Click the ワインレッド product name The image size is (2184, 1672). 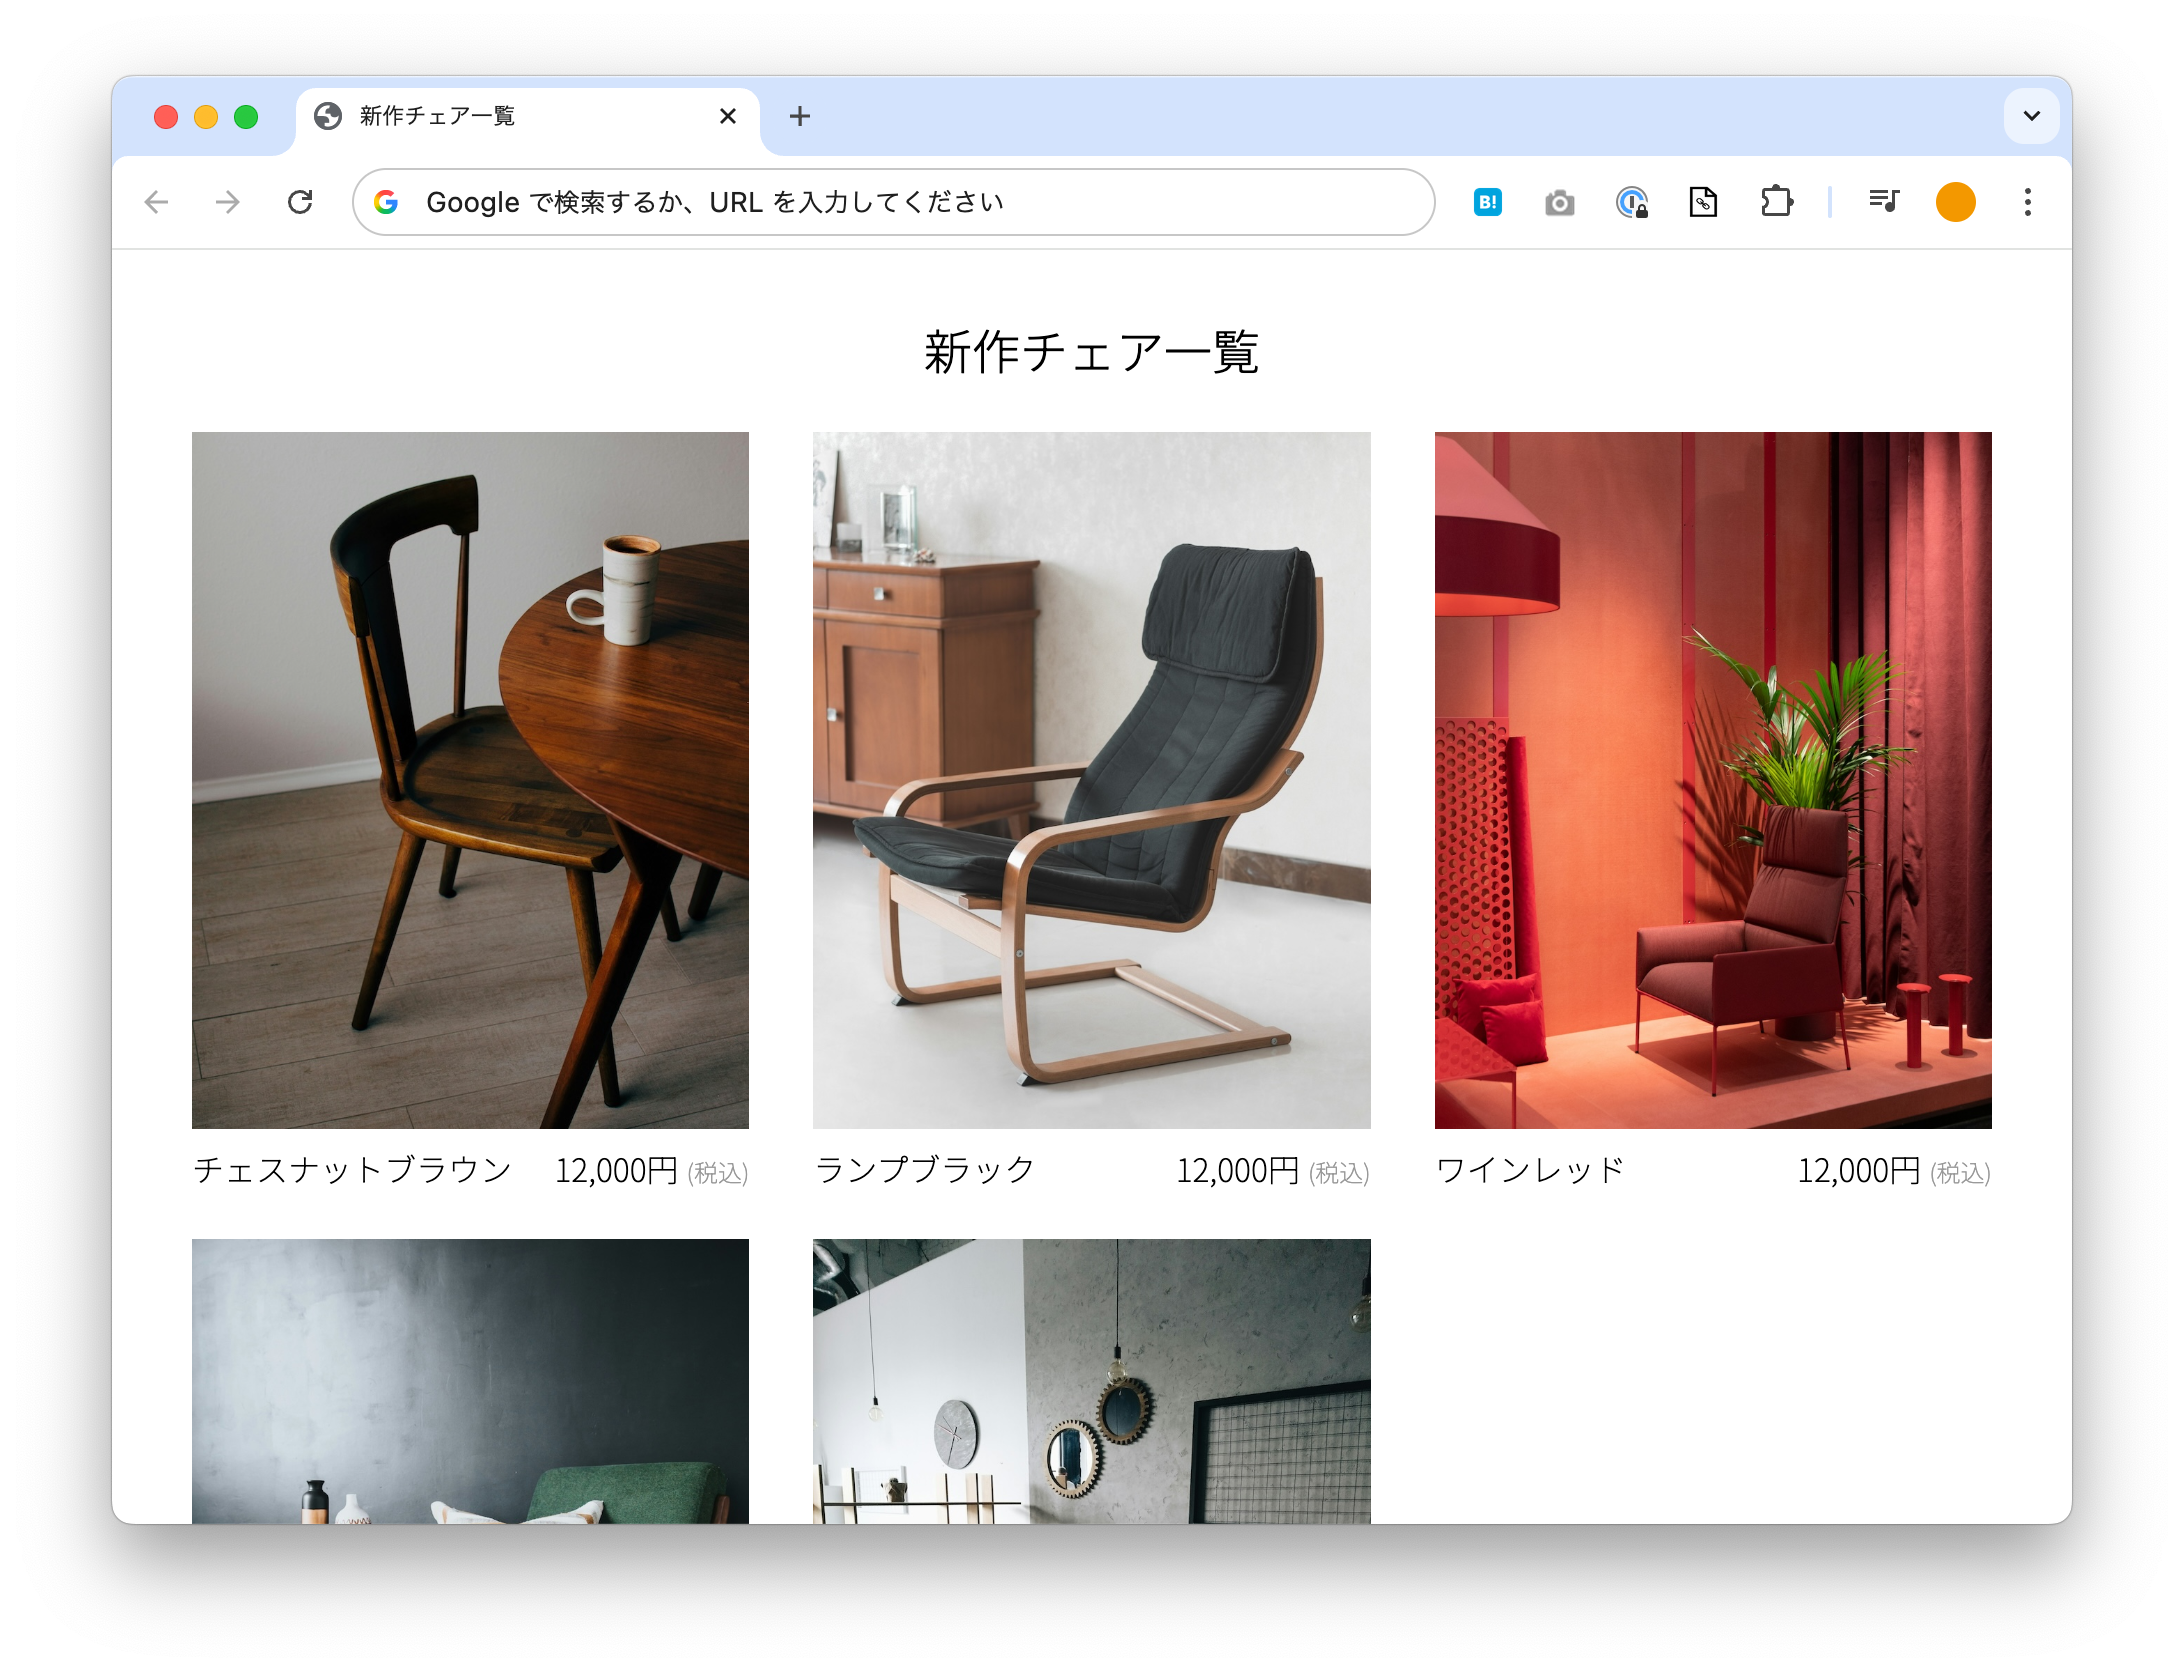[1531, 1170]
